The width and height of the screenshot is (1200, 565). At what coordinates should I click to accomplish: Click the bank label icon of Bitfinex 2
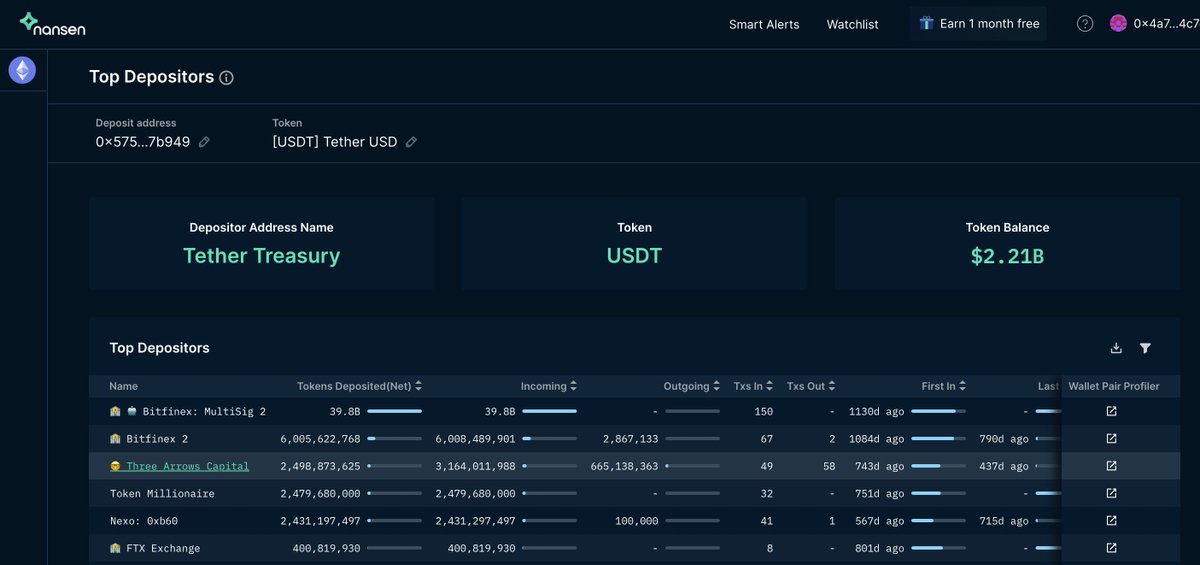(x=115, y=439)
